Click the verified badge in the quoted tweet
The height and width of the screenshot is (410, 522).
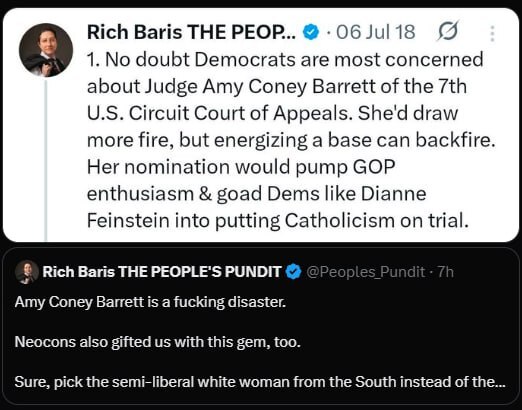[x=293, y=271]
